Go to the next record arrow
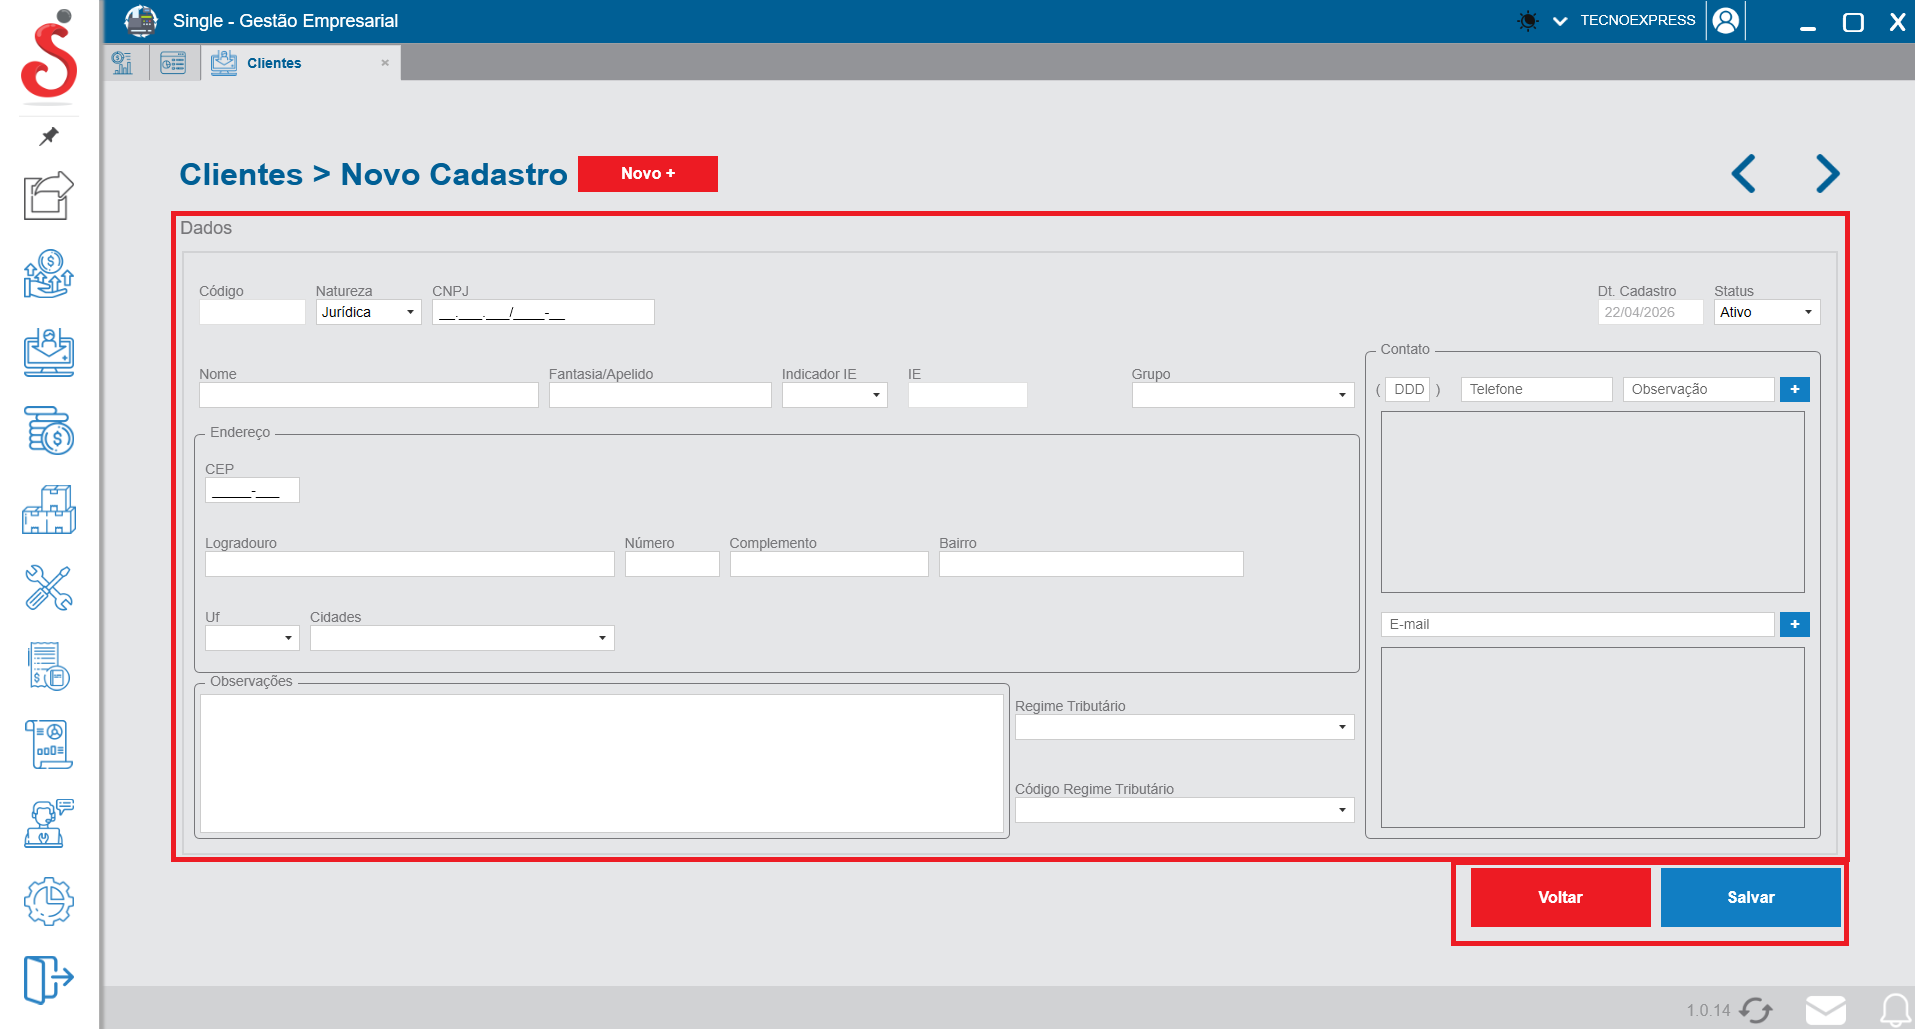 point(1827,174)
